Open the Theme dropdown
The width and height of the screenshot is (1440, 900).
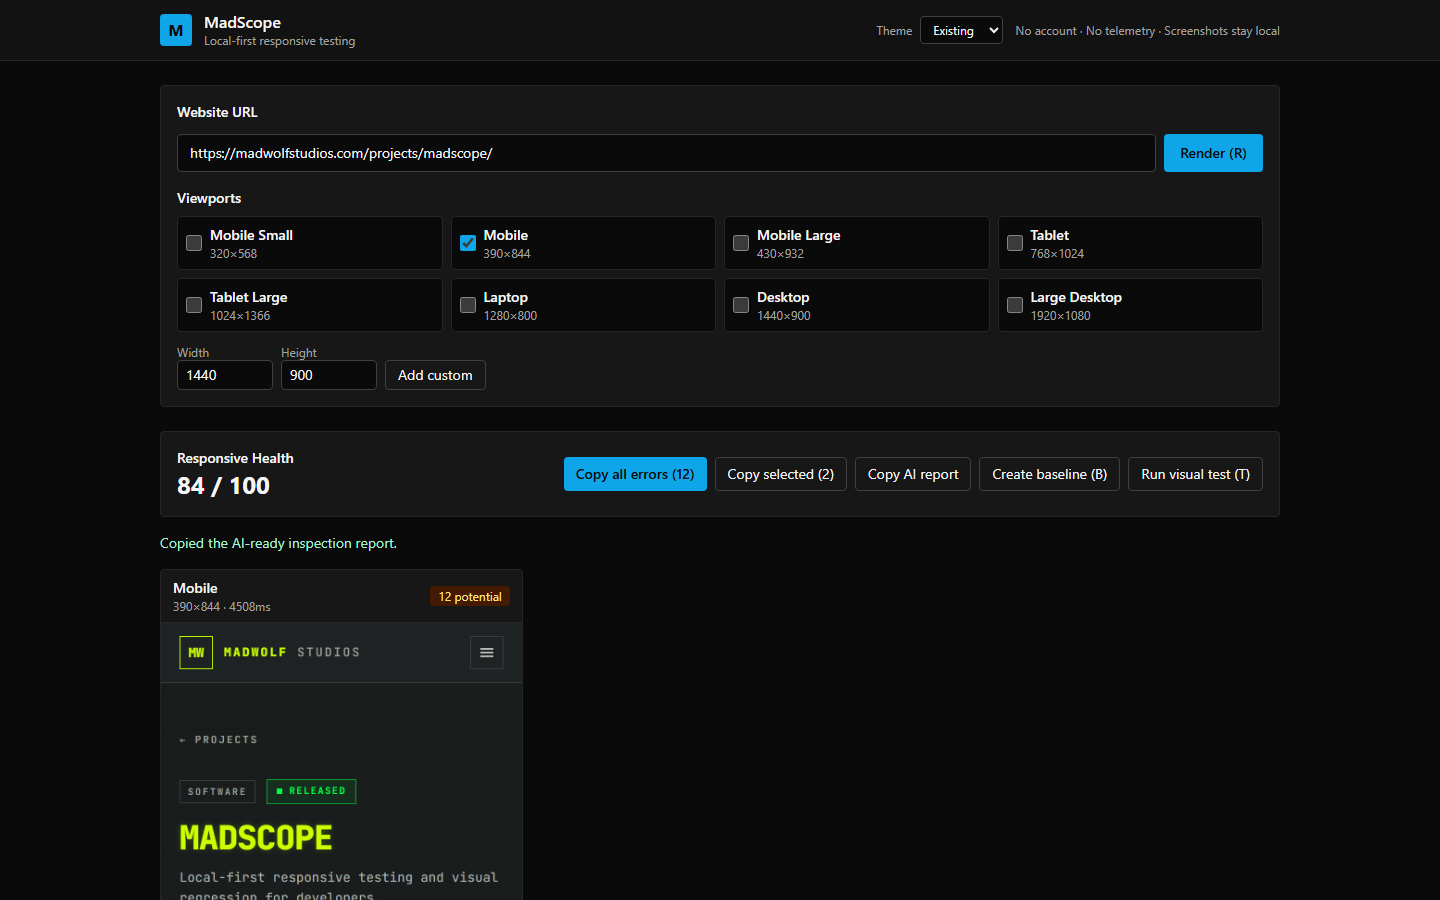tap(961, 30)
